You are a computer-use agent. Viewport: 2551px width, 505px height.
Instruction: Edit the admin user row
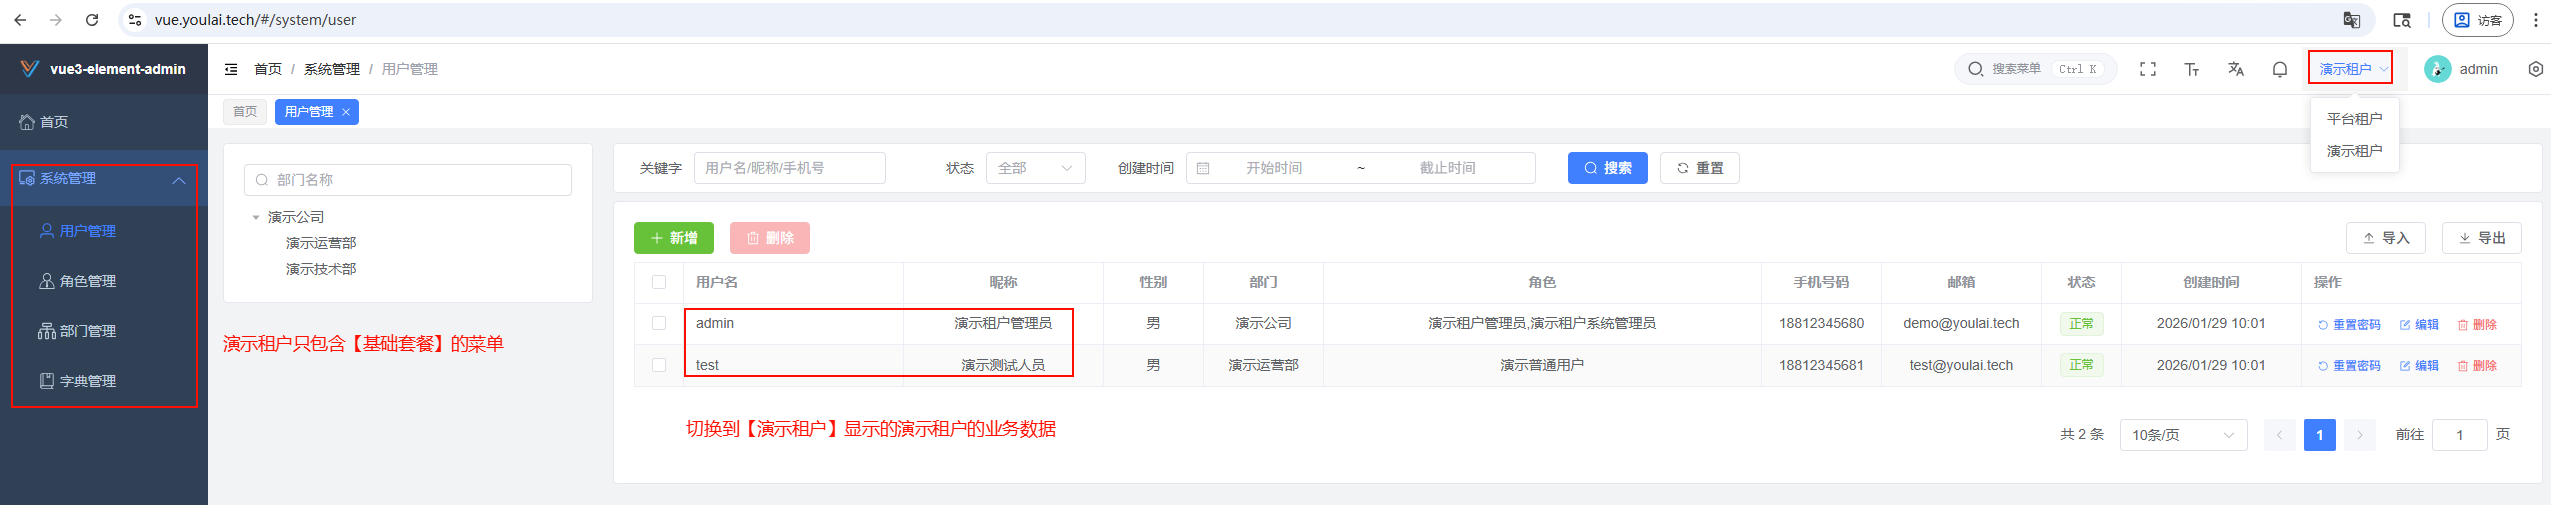2419,325
